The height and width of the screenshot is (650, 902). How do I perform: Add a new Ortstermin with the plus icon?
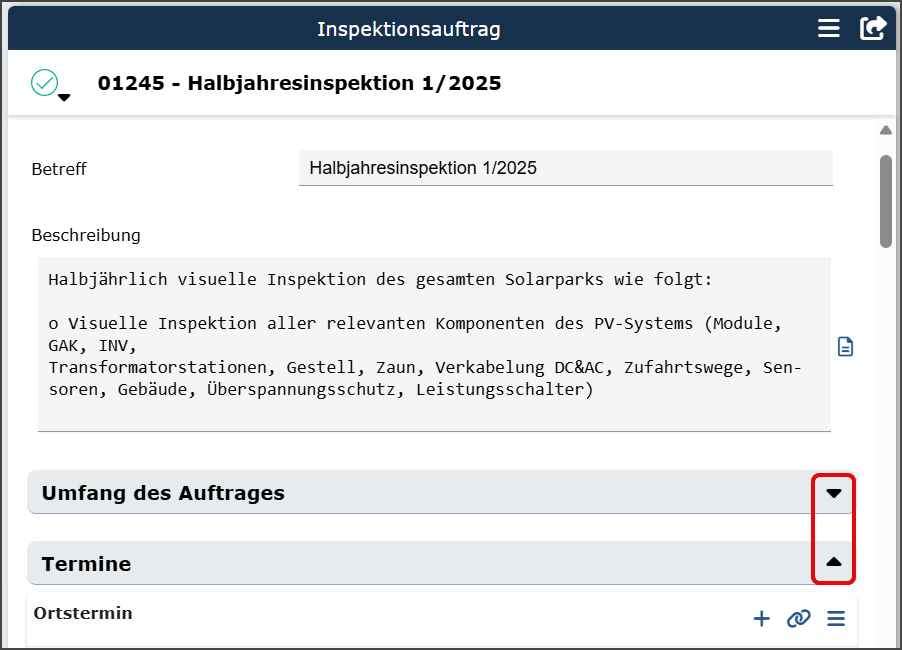pyautogui.click(x=762, y=618)
